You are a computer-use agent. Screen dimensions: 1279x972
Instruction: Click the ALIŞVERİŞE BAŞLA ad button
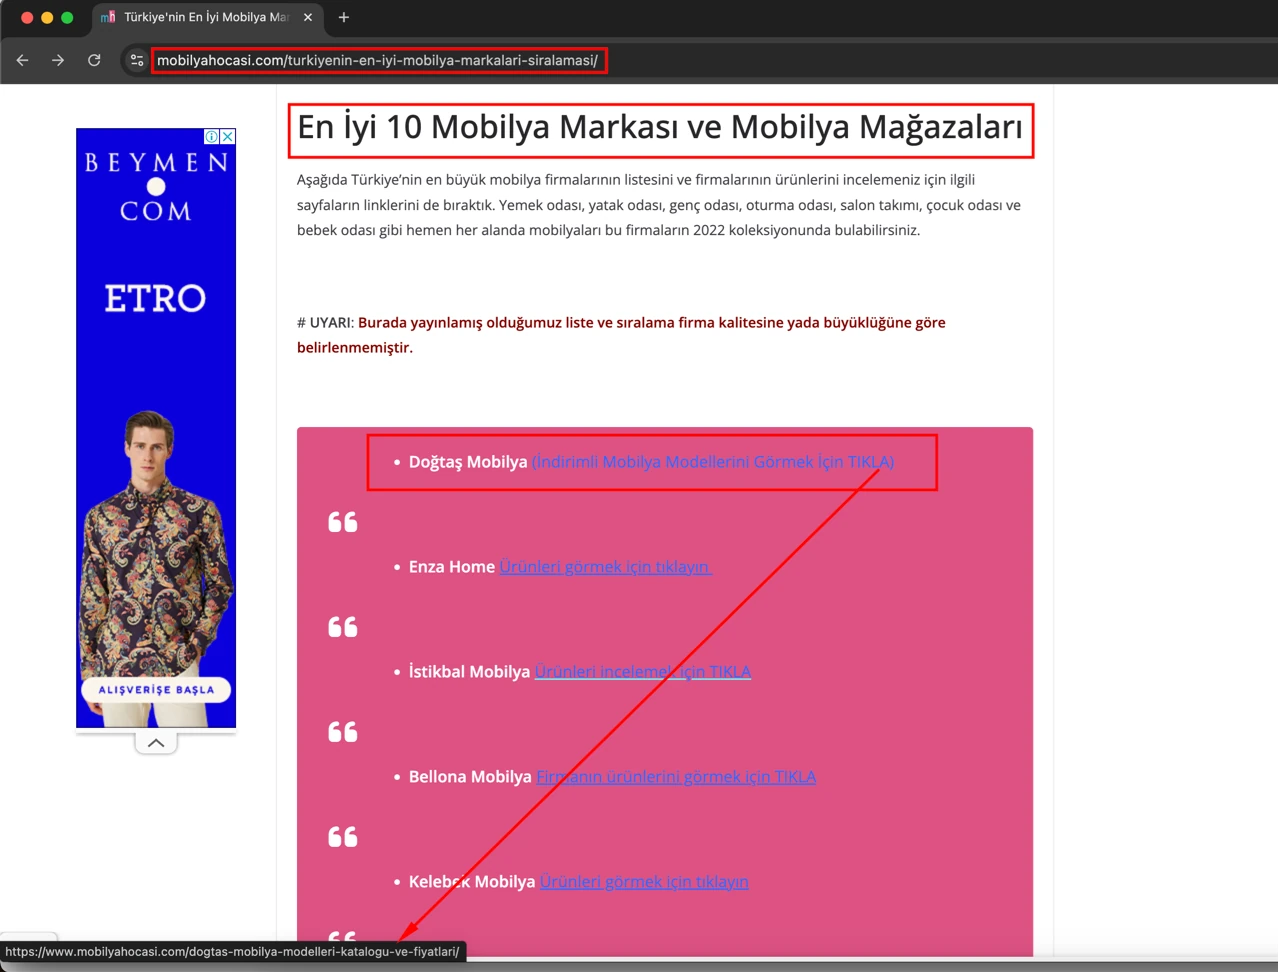coord(156,689)
